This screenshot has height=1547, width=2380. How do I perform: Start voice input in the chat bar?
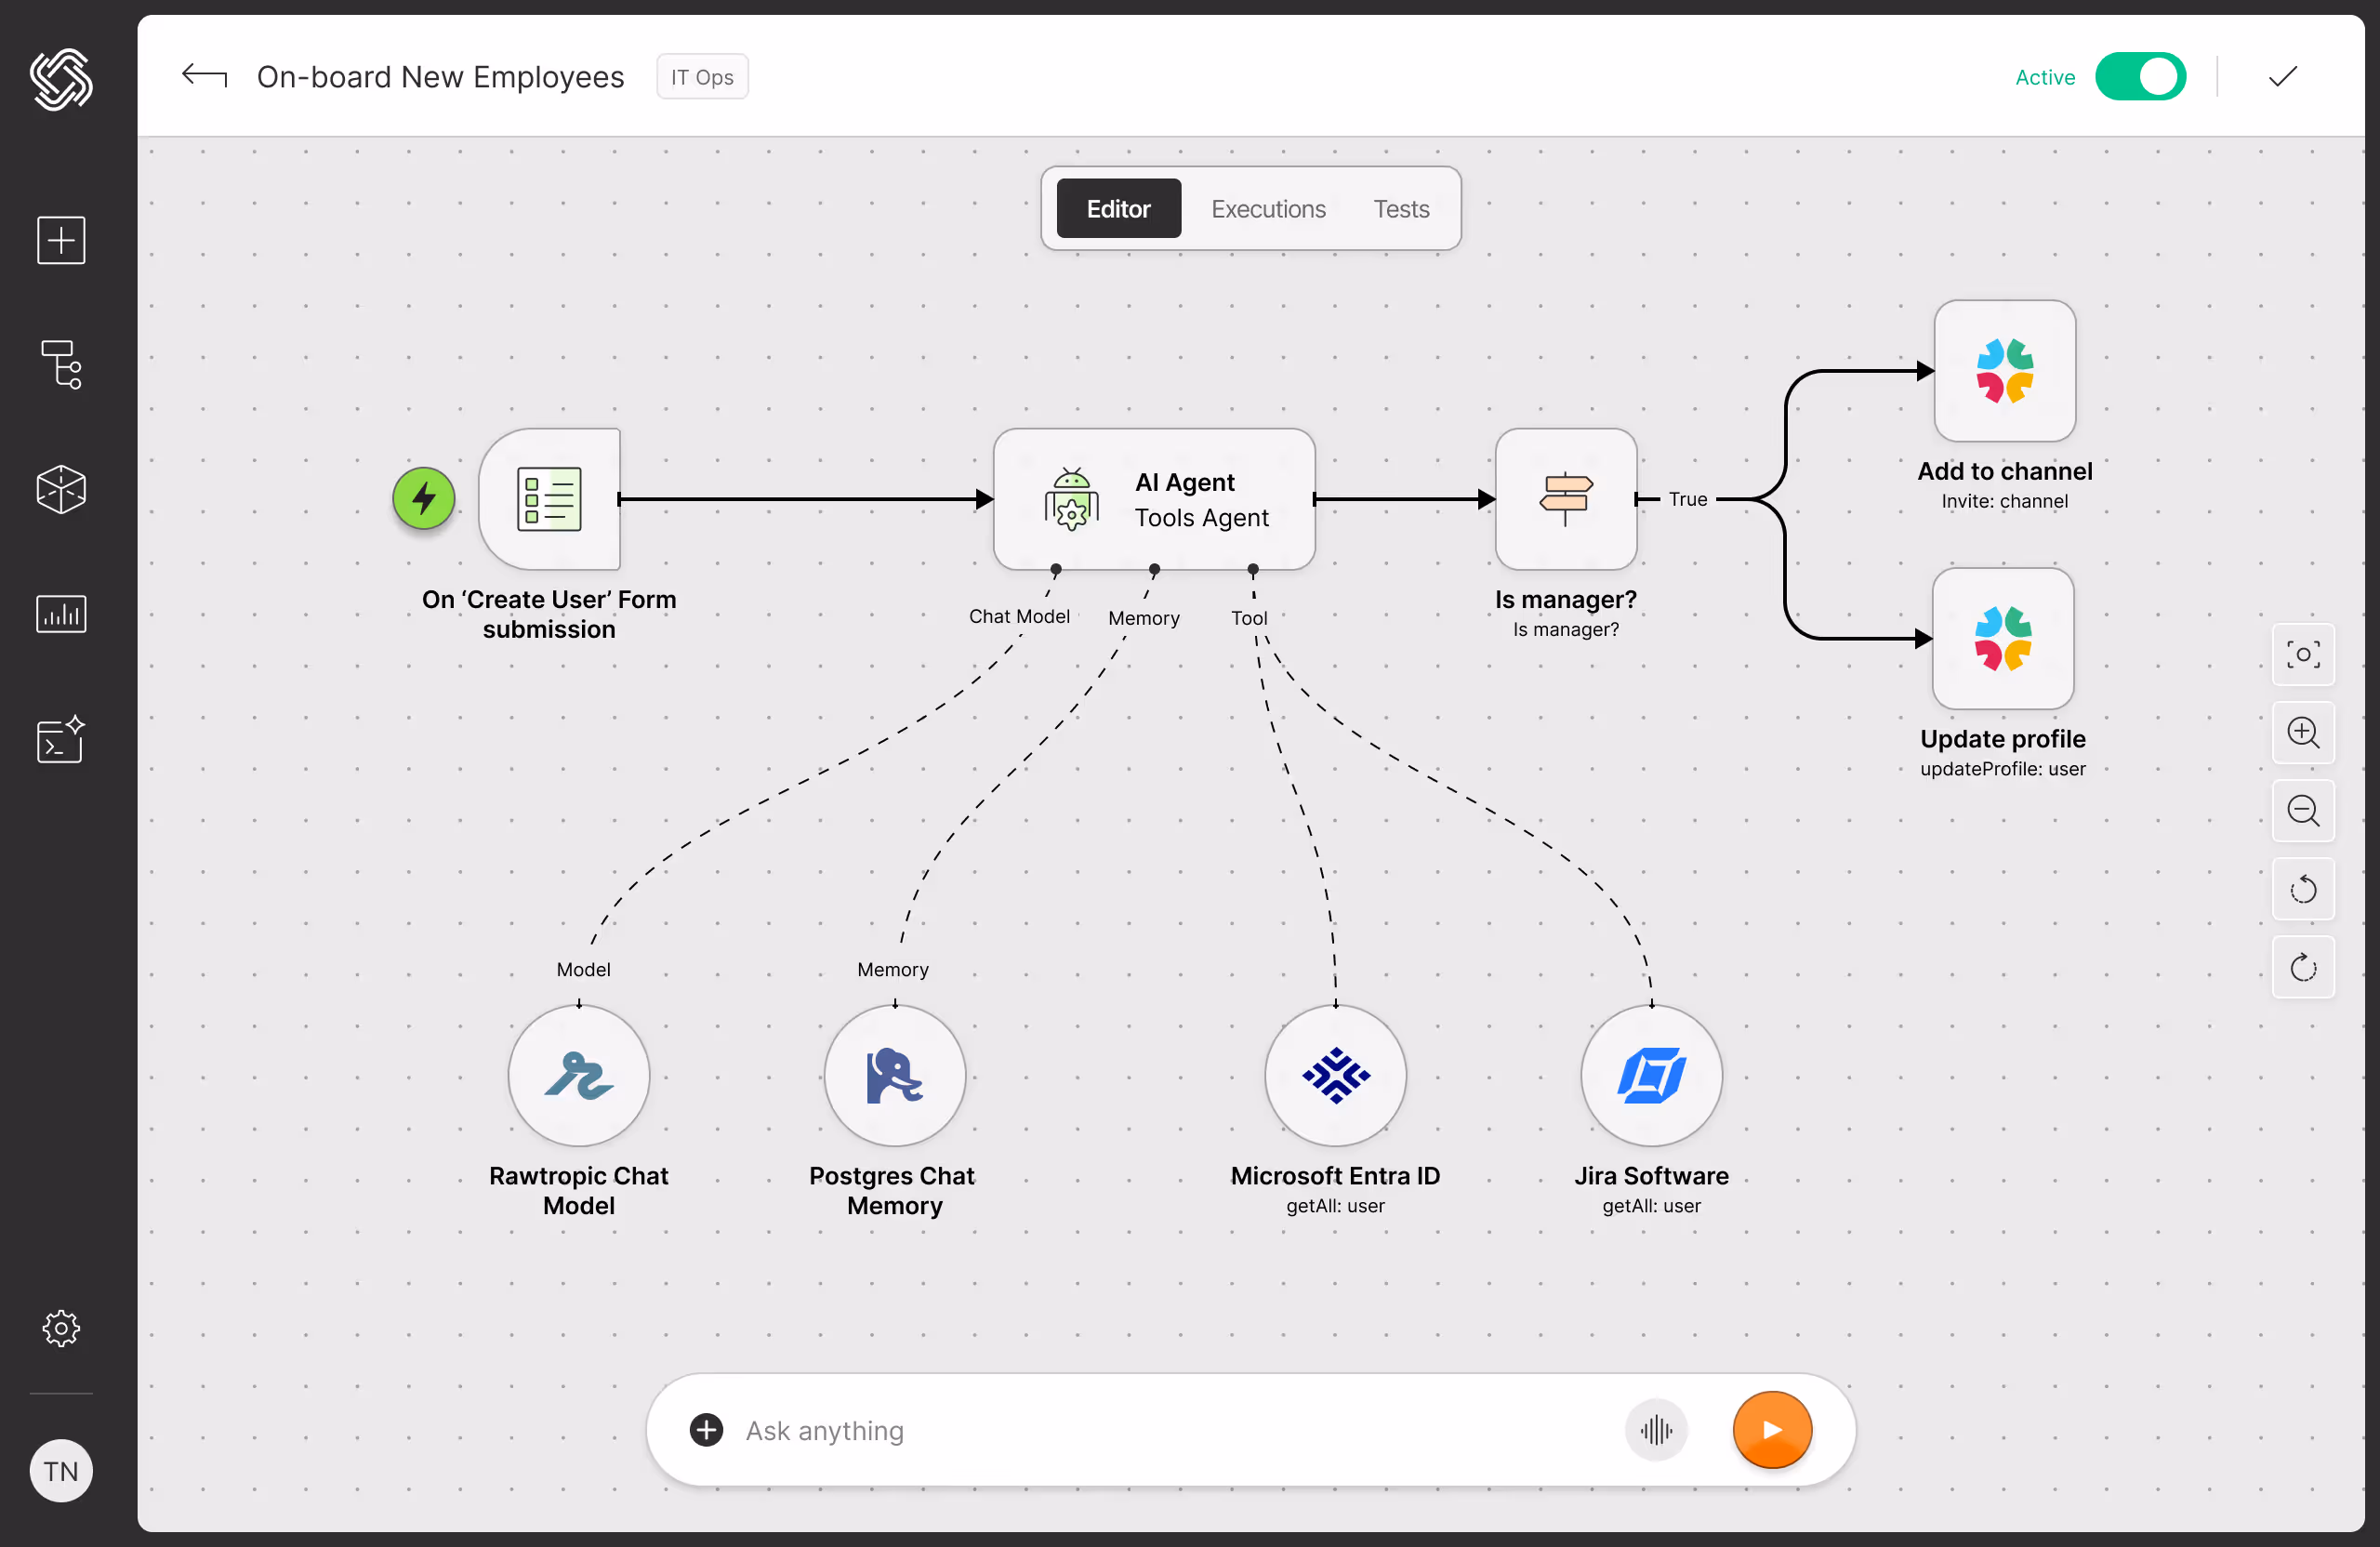[1656, 1430]
